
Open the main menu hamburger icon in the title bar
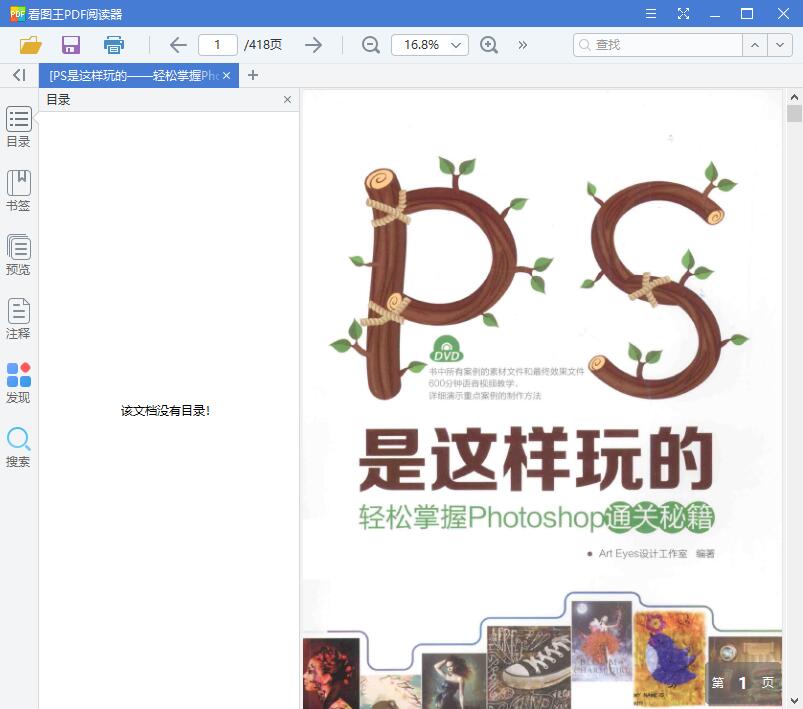coord(651,13)
